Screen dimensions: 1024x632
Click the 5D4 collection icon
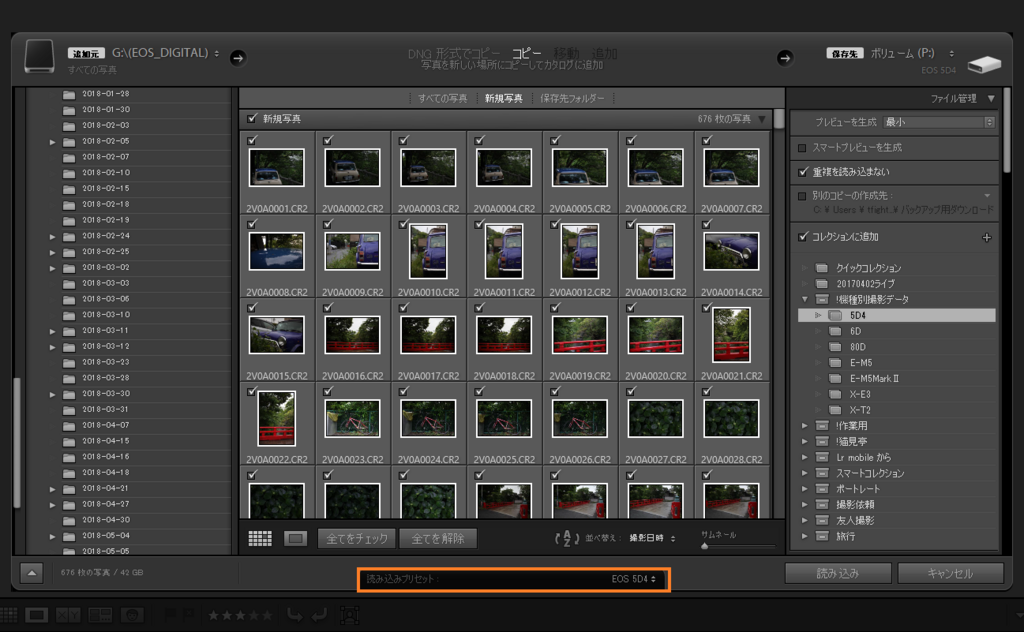(x=835, y=315)
